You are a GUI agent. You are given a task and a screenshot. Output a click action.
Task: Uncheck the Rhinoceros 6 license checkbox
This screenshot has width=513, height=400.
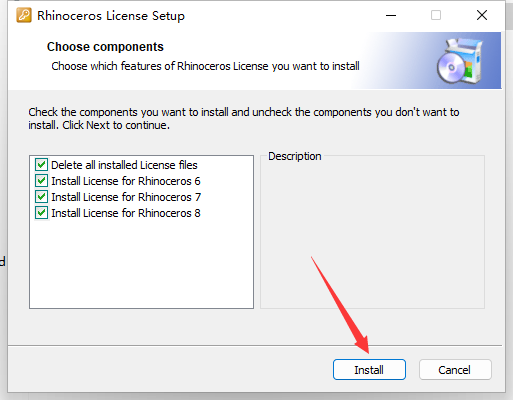tap(41, 181)
